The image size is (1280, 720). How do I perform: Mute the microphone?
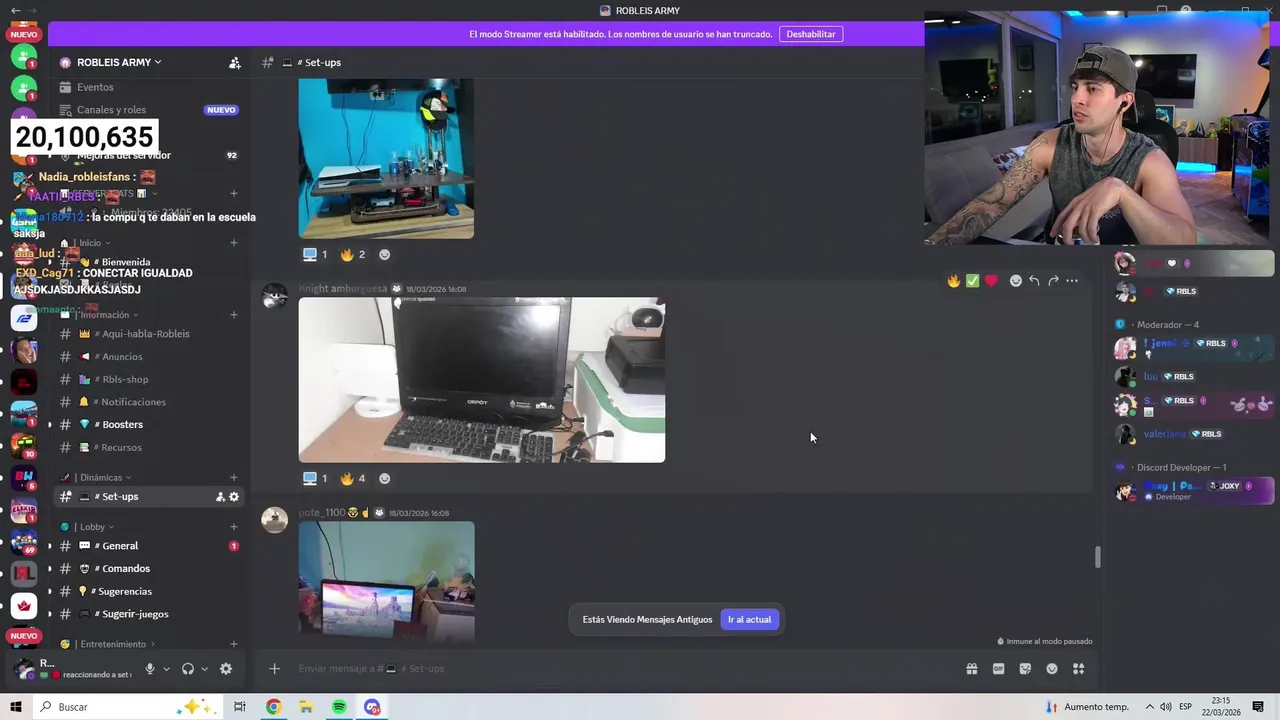coord(150,669)
